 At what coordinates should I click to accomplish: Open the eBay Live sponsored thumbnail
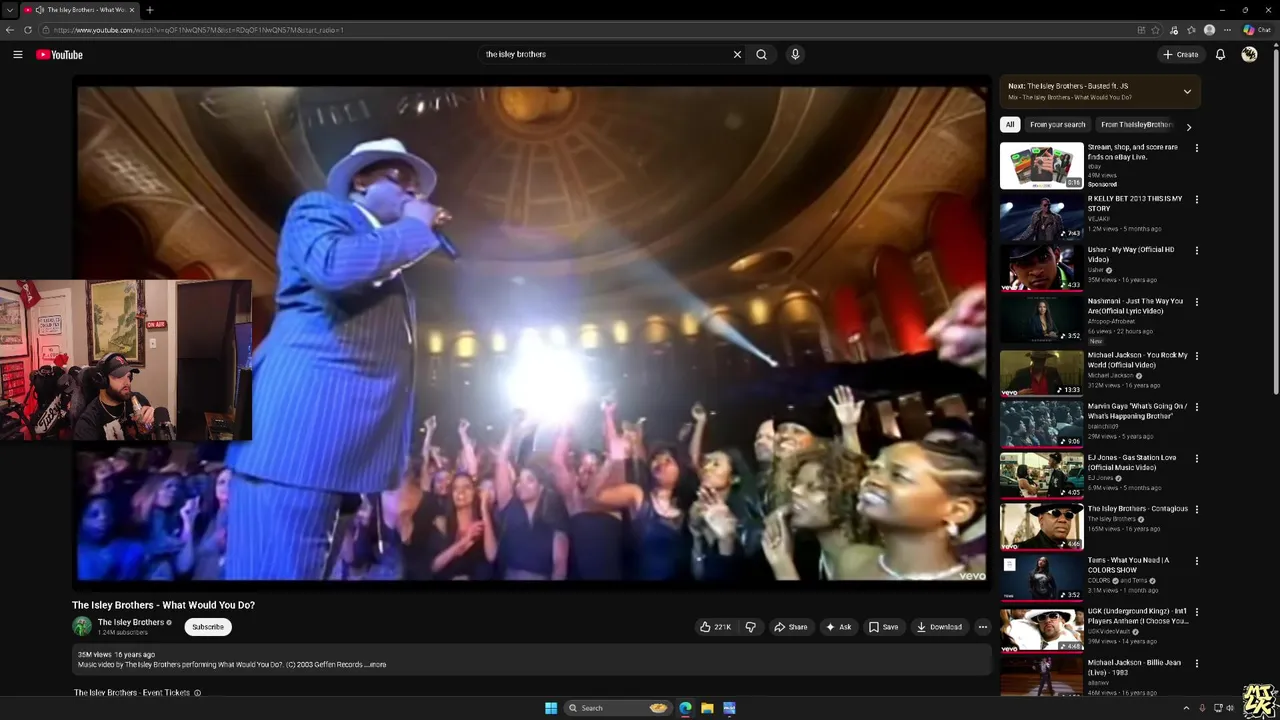pyautogui.click(x=1042, y=166)
